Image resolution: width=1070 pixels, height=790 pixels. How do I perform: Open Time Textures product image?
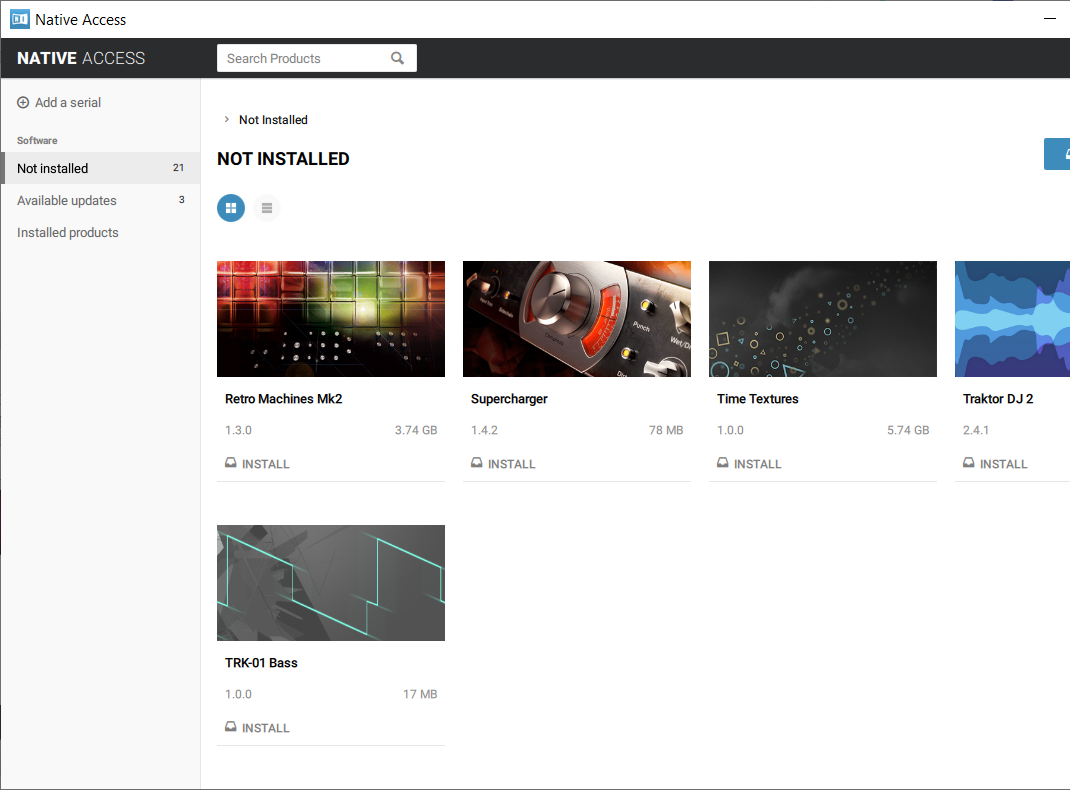[823, 319]
